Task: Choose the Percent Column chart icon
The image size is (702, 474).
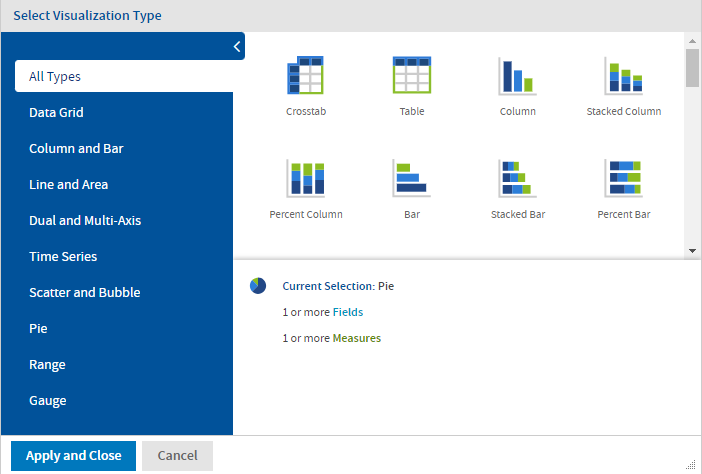Action: (306, 178)
